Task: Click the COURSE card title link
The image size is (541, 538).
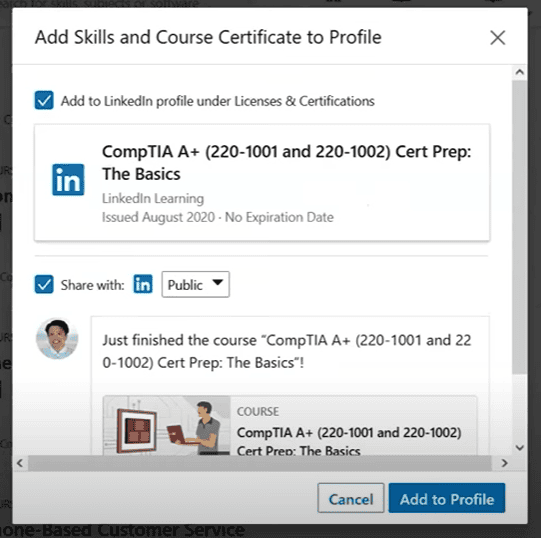Action: pyautogui.click(x=349, y=441)
